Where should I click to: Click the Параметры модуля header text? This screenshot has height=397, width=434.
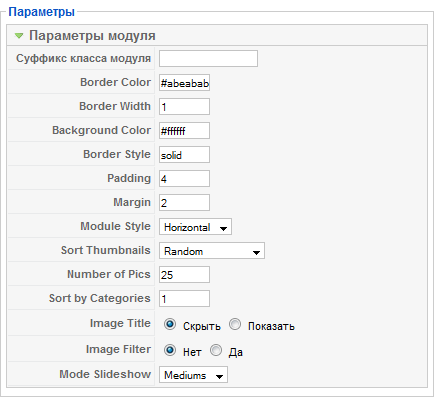coord(92,35)
